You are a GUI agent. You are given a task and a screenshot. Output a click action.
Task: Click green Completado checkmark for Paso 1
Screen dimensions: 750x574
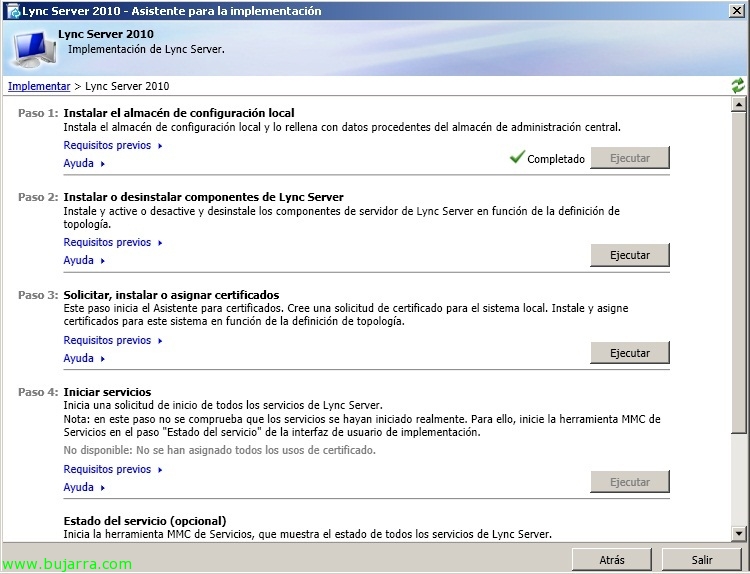[517, 156]
